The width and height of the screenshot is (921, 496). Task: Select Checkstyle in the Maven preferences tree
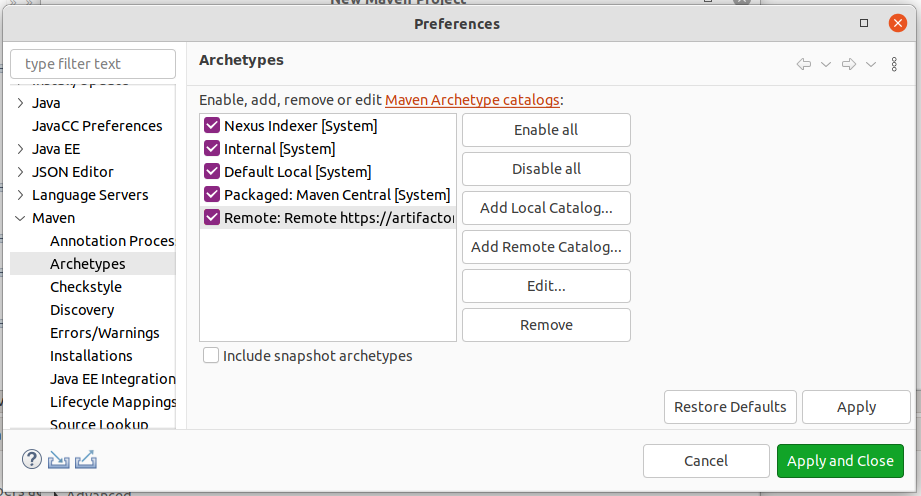click(86, 287)
